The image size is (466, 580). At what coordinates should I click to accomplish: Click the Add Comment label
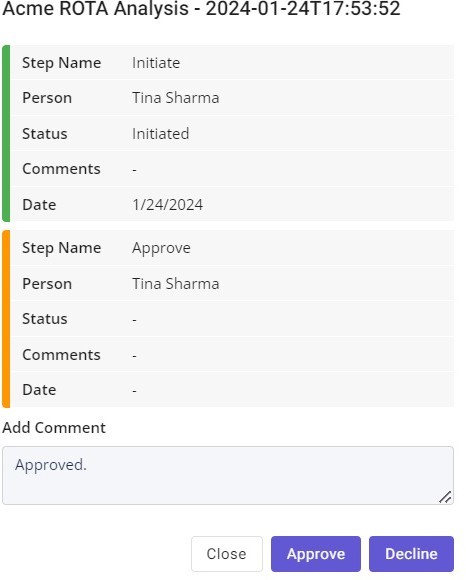(x=54, y=428)
